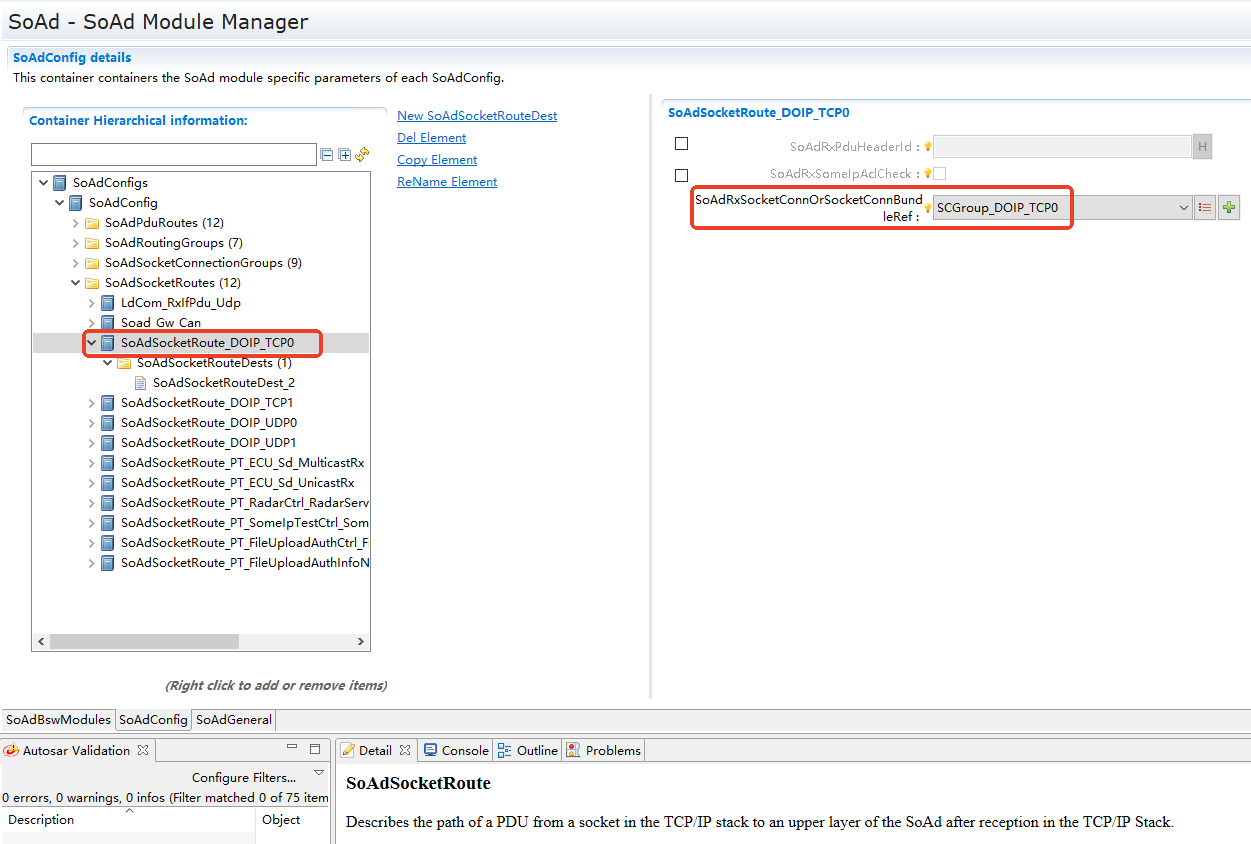
Task: Click the green plus add reference icon
Action: (1229, 208)
